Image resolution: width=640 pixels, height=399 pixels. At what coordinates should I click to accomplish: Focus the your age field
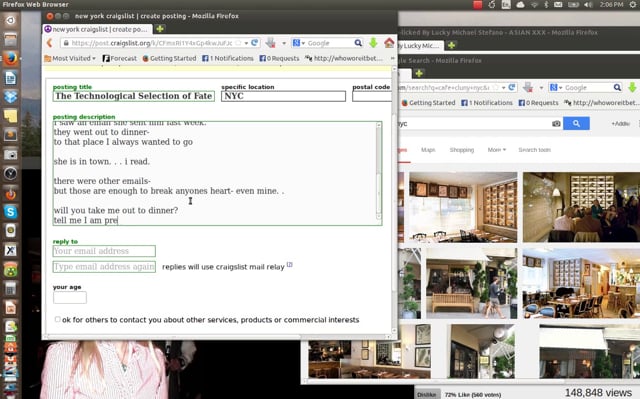[x=70, y=297]
